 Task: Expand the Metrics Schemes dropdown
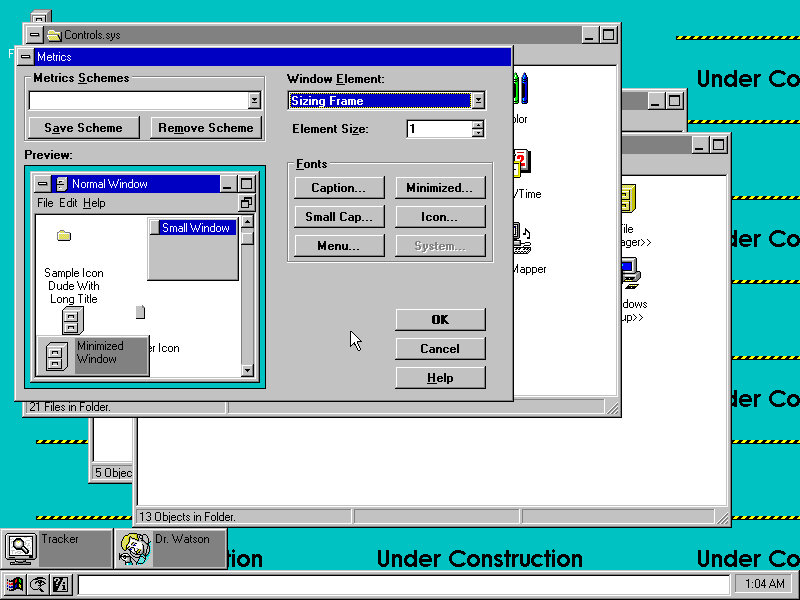[x=254, y=100]
